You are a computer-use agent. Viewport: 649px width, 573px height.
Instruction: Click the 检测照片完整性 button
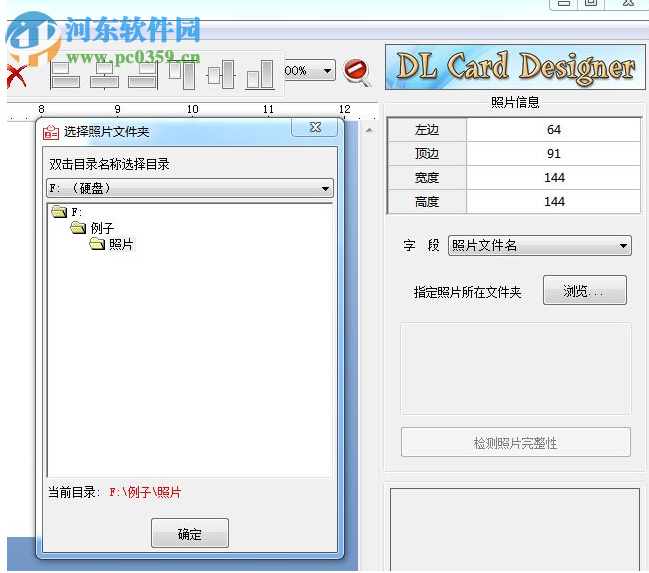tap(515, 443)
